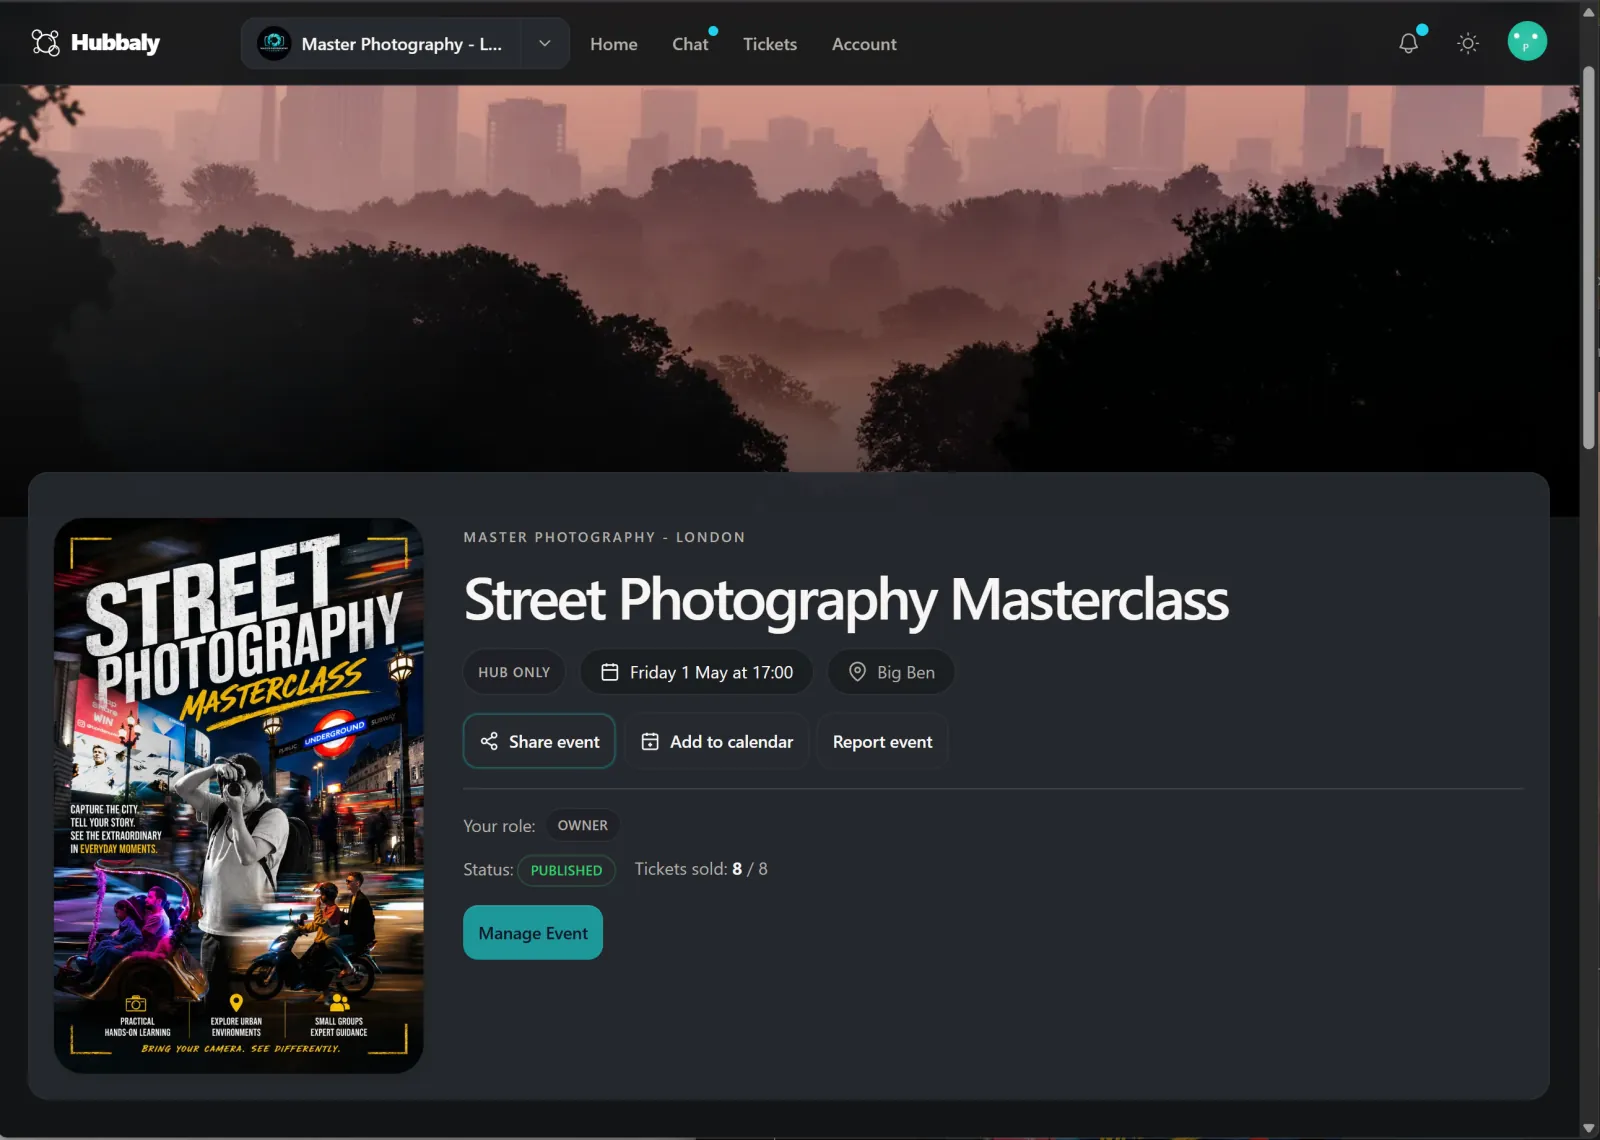The width and height of the screenshot is (1600, 1140).
Task: Click the hub avatar in selector
Action: coord(273,43)
